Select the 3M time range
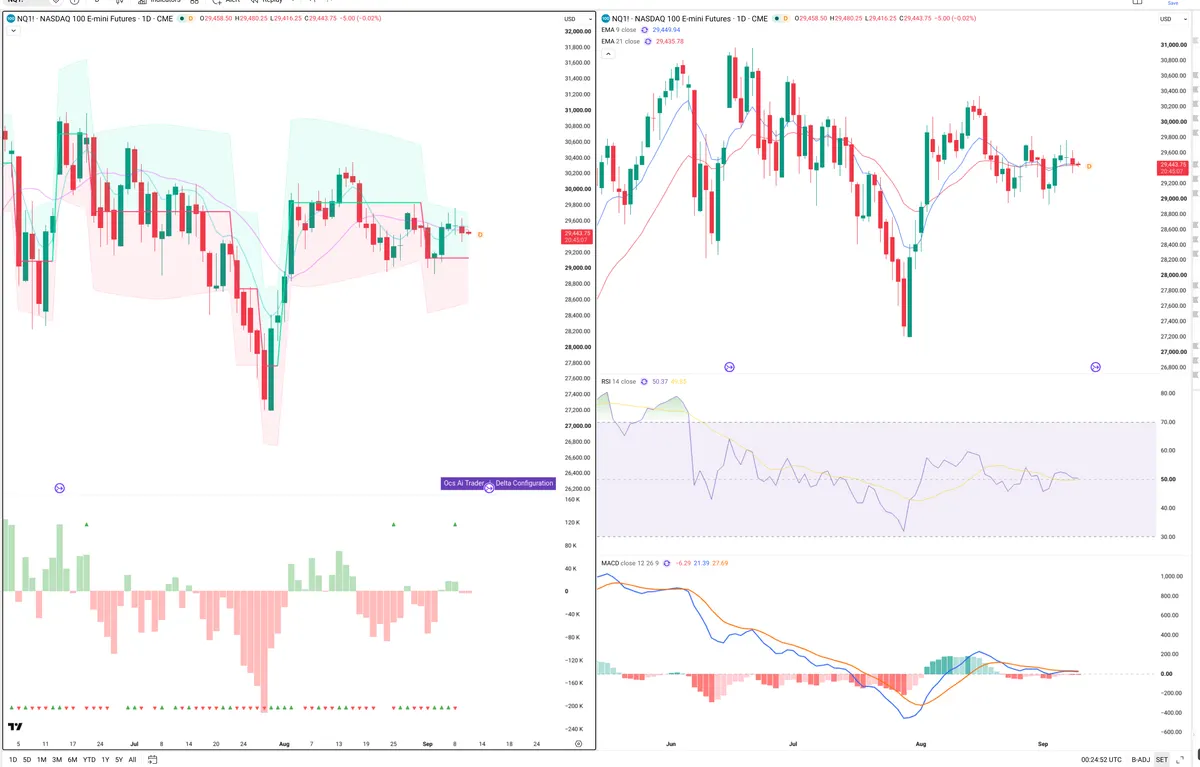This screenshot has height=767, width=1200. click(x=57, y=759)
